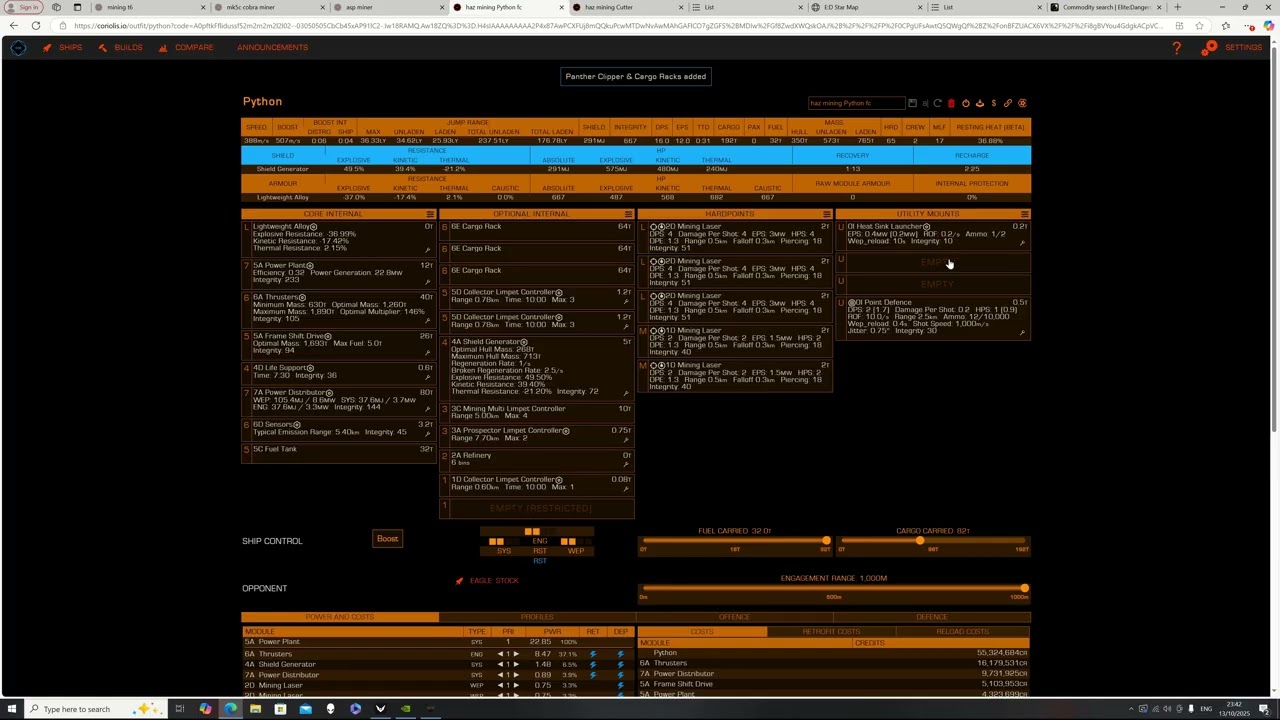This screenshot has height=720, width=1280.
Task: Click the build name input field
Action: (x=855, y=103)
